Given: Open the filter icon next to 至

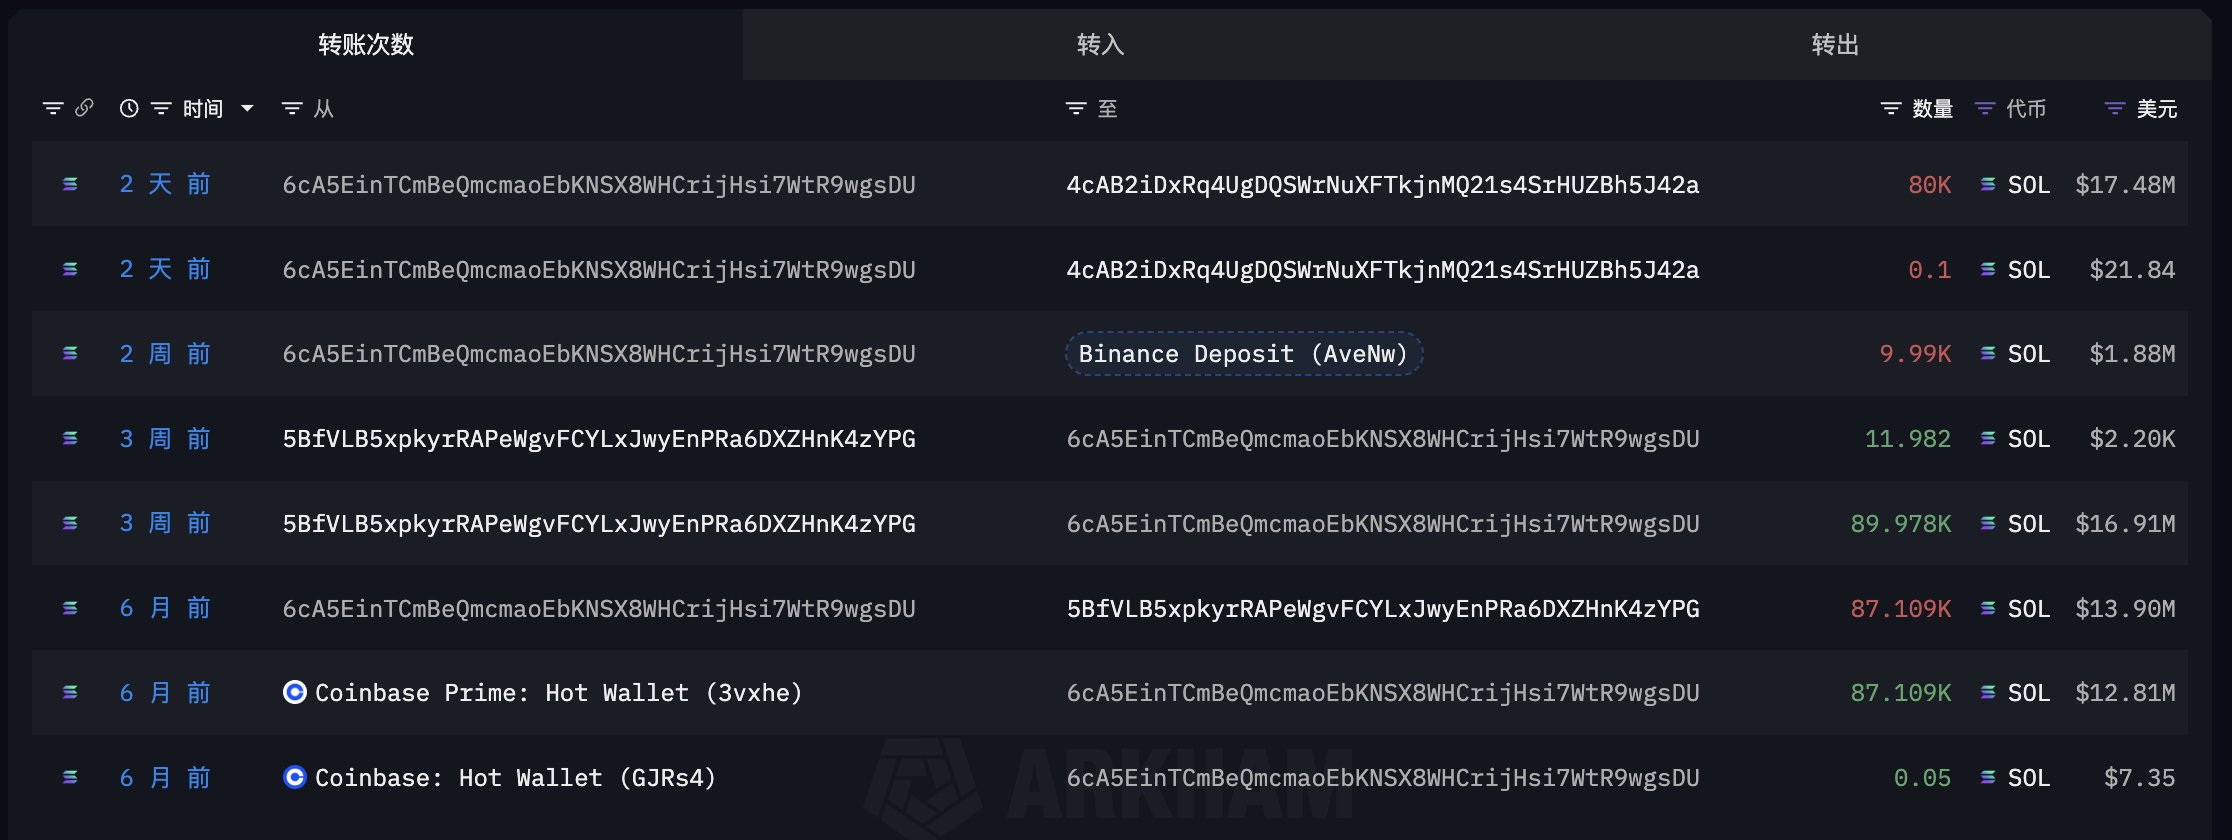Looking at the screenshot, I should coord(1076,109).
